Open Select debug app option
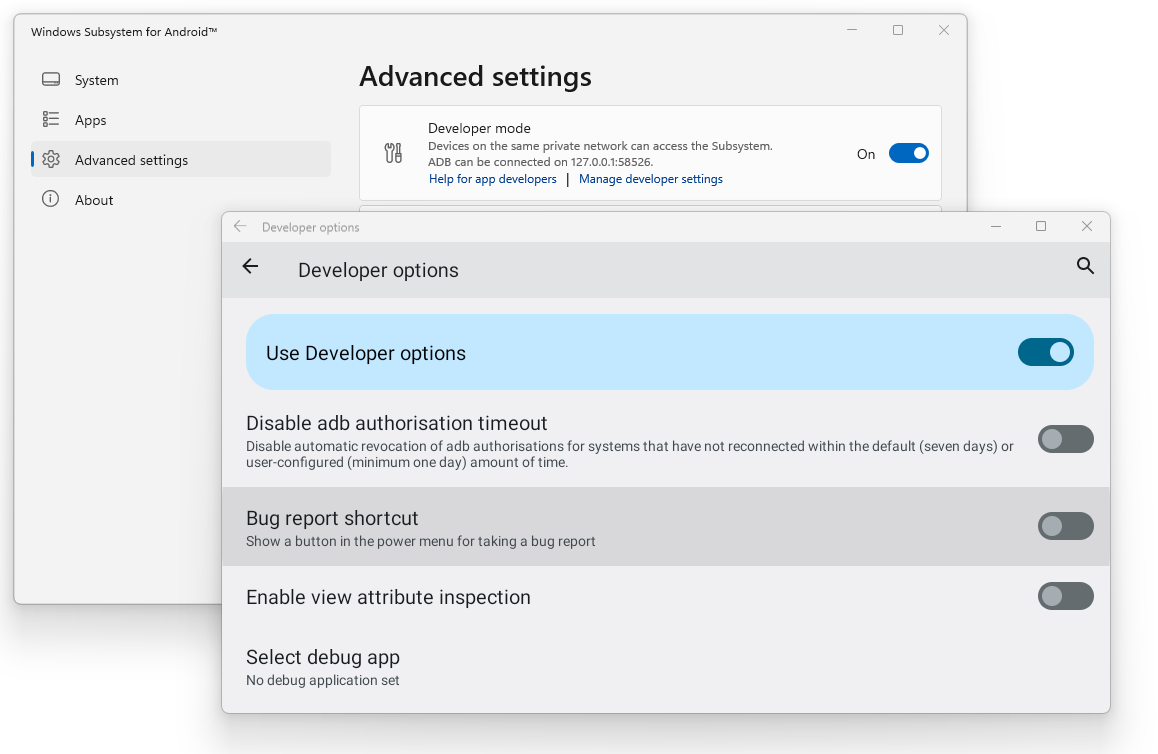1158x754 pixels. coord(665,668)
